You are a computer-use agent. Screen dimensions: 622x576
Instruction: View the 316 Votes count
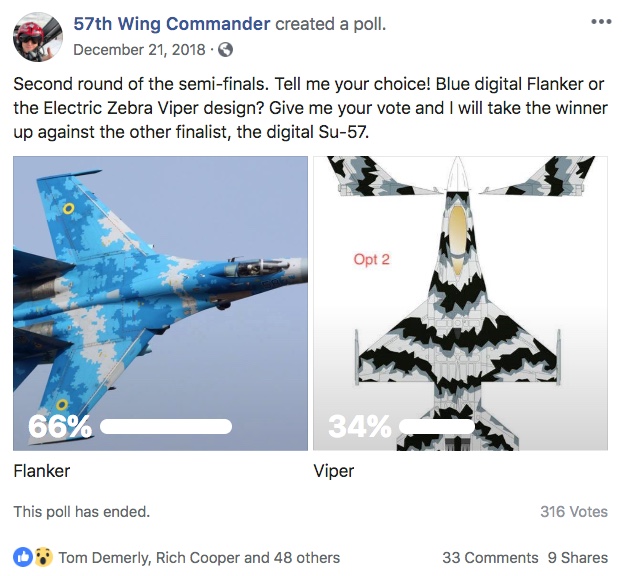573,512
